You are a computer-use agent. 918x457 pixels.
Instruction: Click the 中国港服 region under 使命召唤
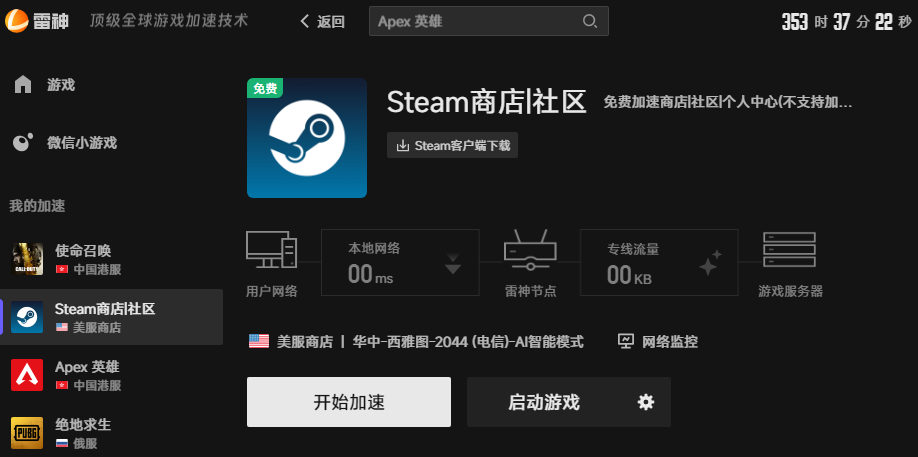click(x=88, y=270)
